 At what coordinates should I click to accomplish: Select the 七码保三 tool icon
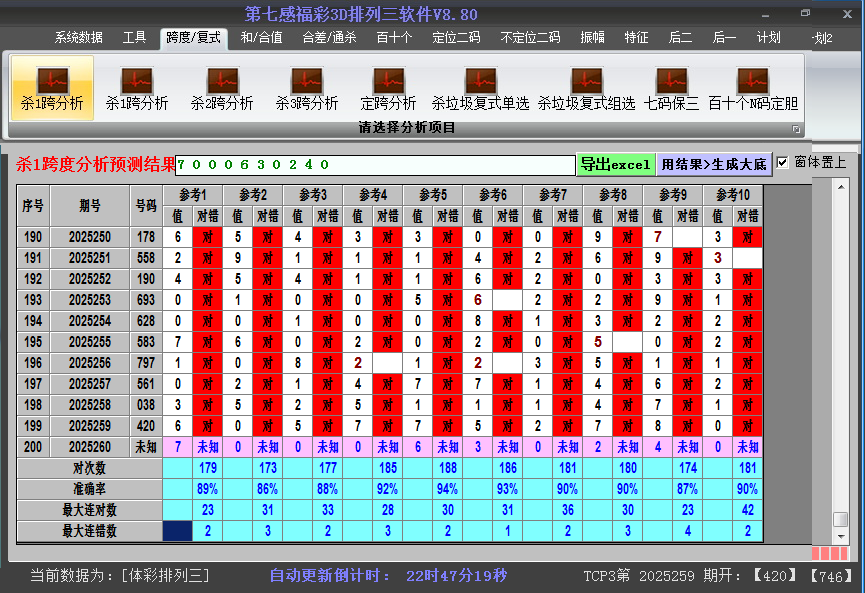[671, 88]
